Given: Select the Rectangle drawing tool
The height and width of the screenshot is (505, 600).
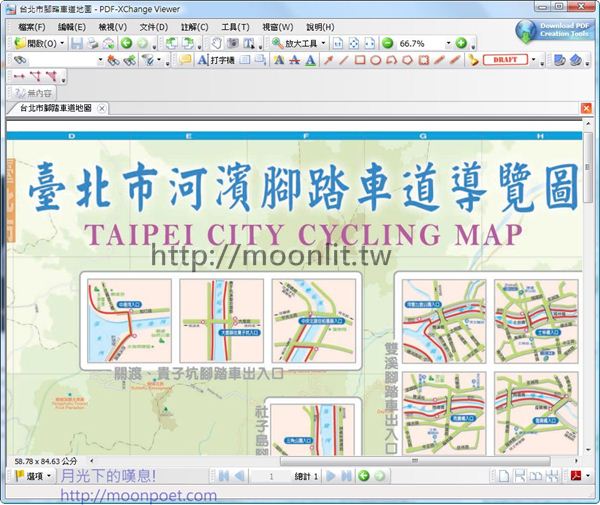Looking at the screenshot, I should (x=361, y=60).
